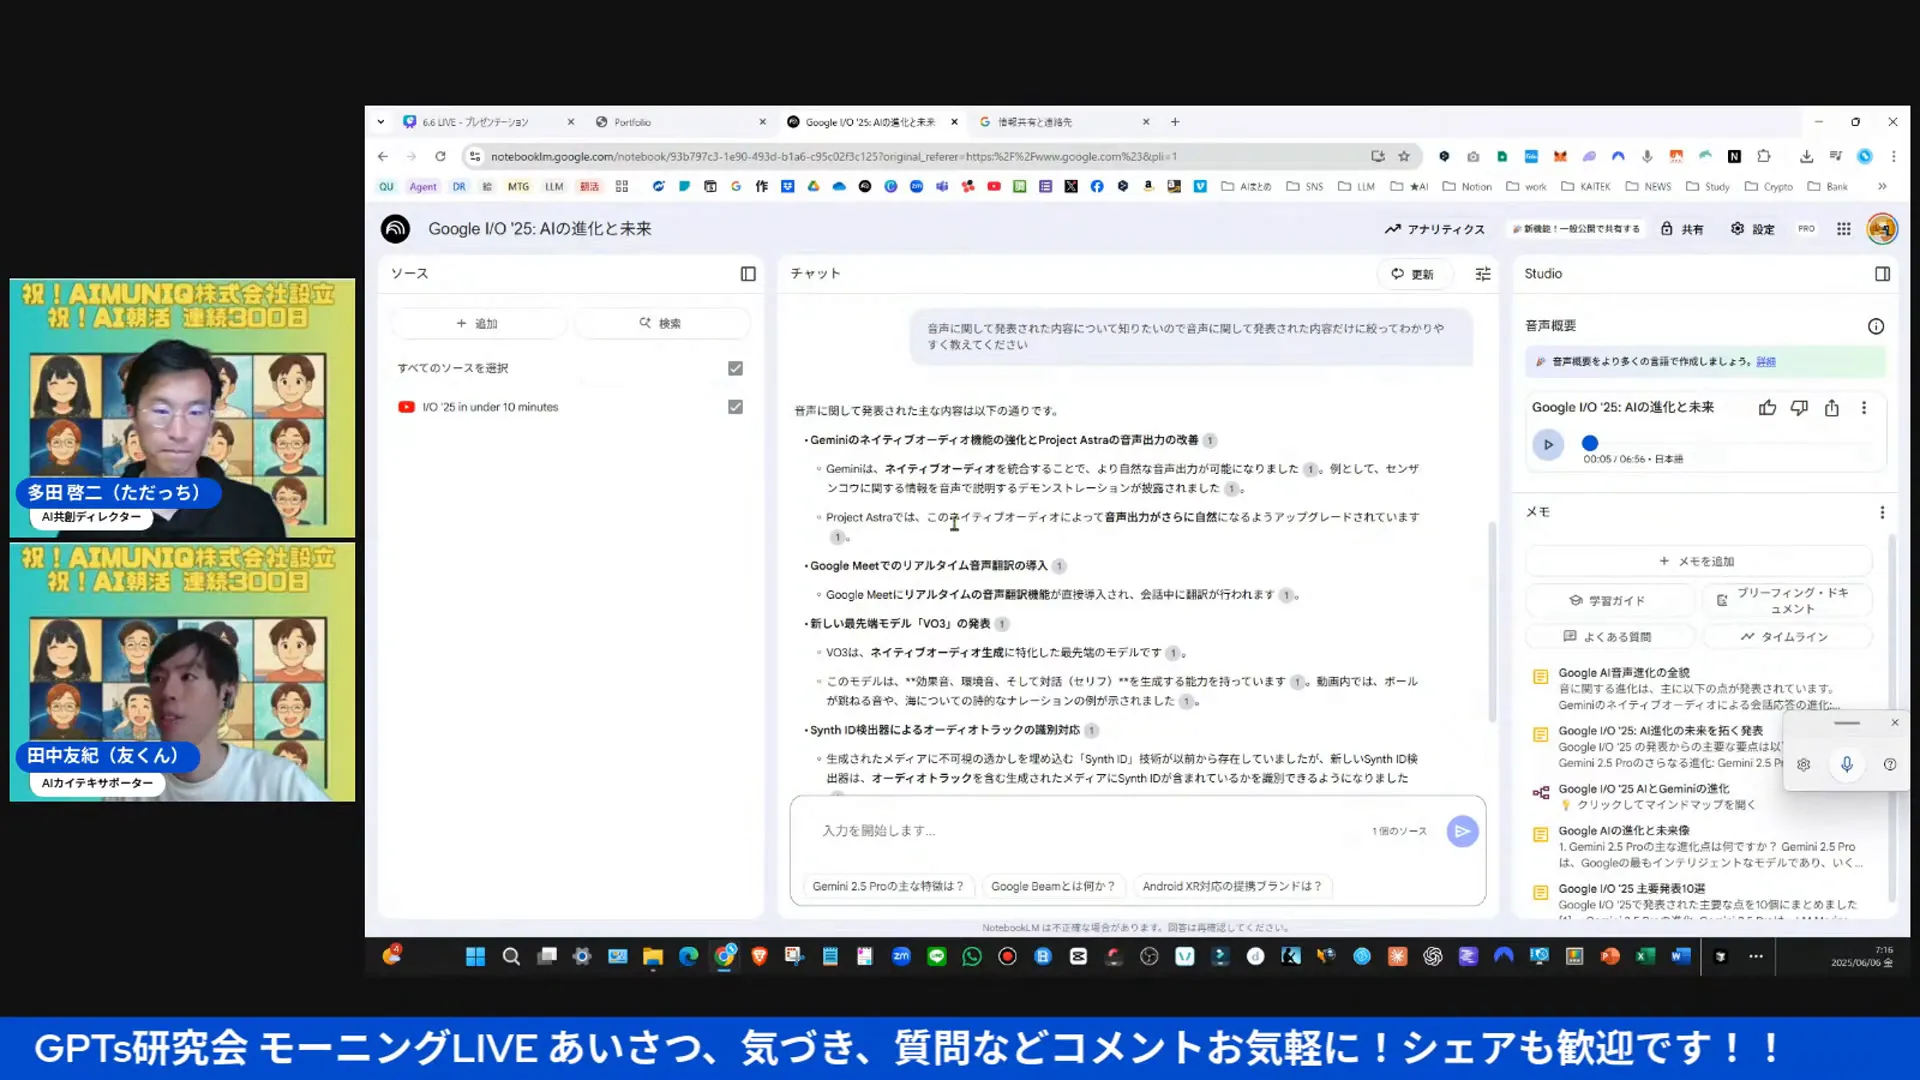
Task: Generate a 学習ガイド study guide
Action: point(1608,601)
